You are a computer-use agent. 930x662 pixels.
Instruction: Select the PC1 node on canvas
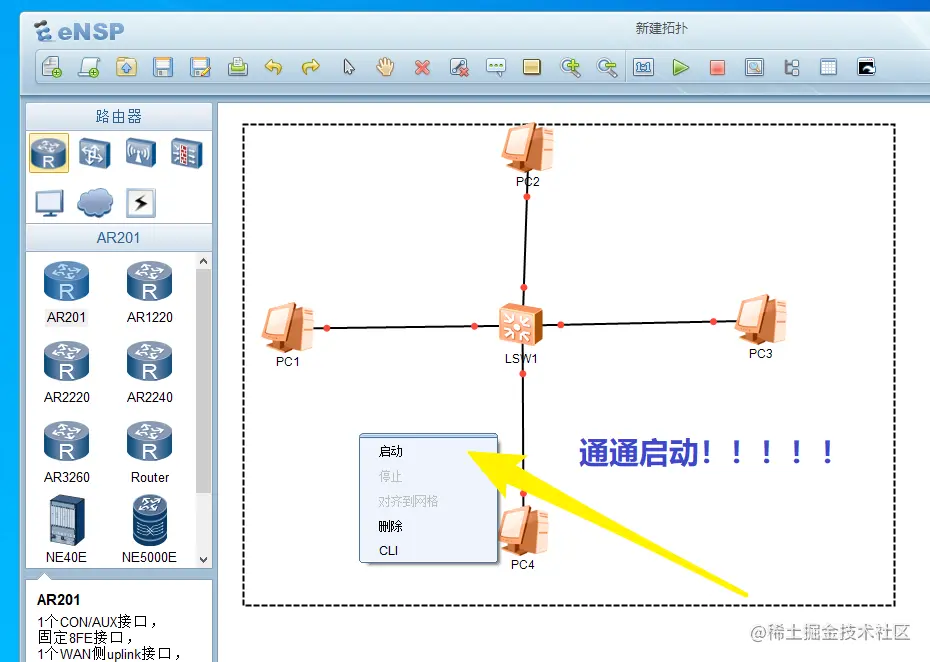click(288, 329)
